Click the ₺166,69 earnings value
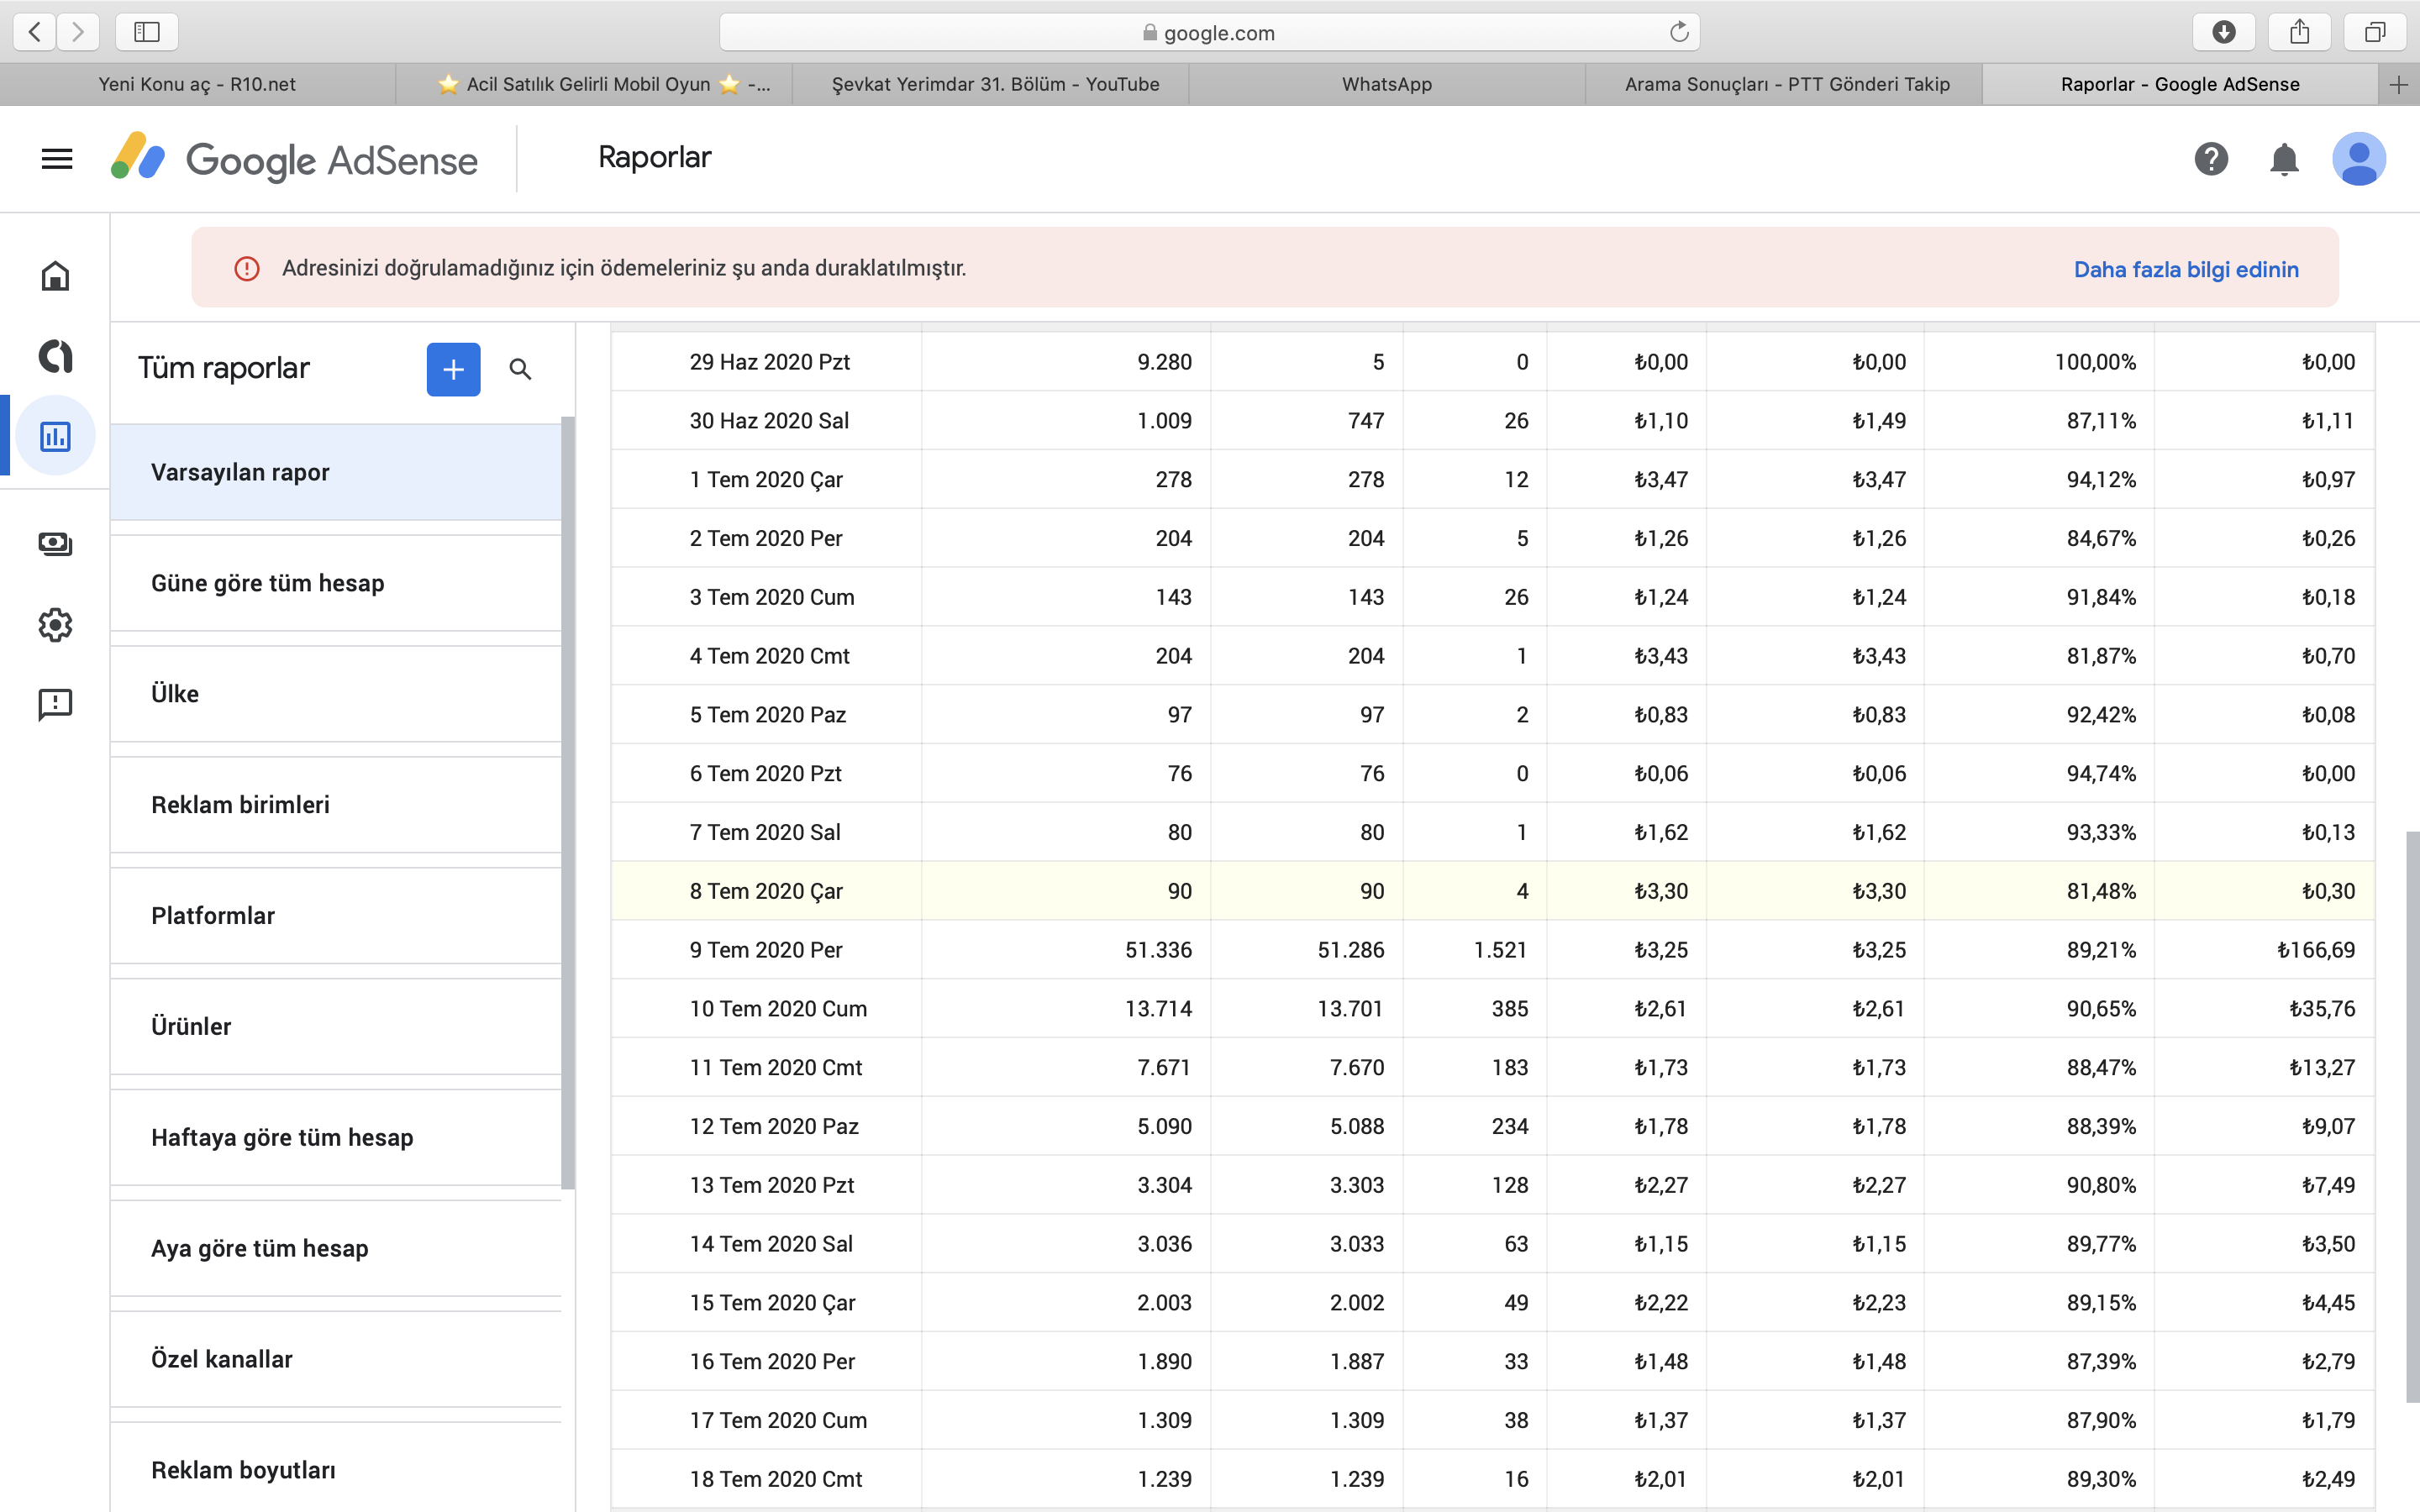The width and height of the screenshot is (2420, 1512). click(2316, 950)
